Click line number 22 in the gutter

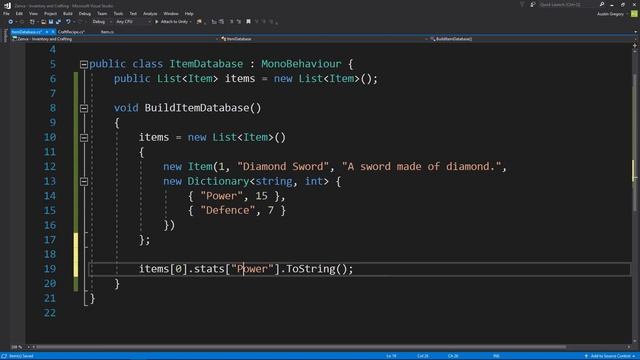[x=50, y=313]
